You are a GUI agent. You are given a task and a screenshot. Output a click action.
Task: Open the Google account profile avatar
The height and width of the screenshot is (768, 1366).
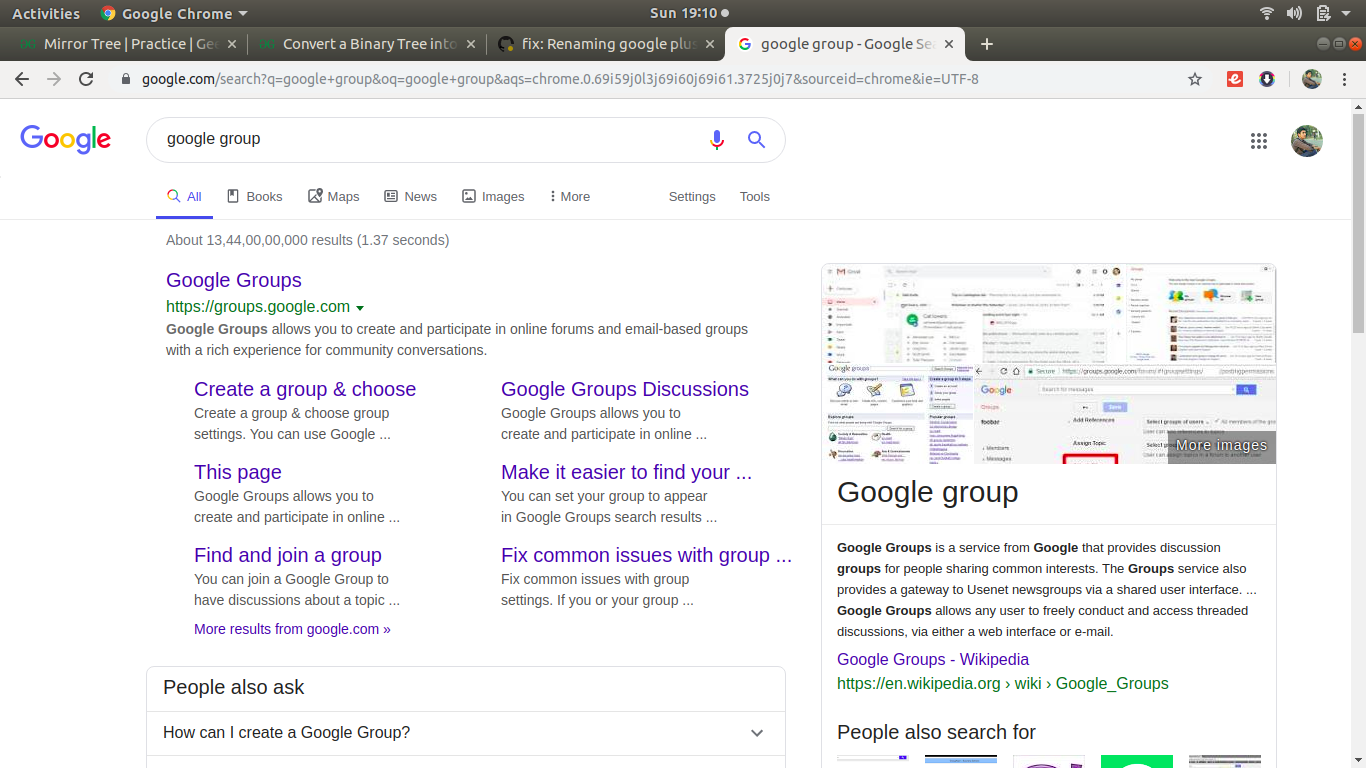pos(1307,141)
